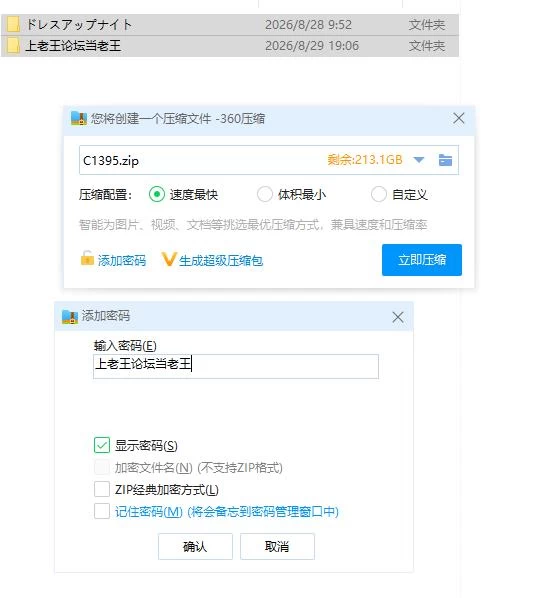Click the unlock padlock icon for 添加密码

87,258
